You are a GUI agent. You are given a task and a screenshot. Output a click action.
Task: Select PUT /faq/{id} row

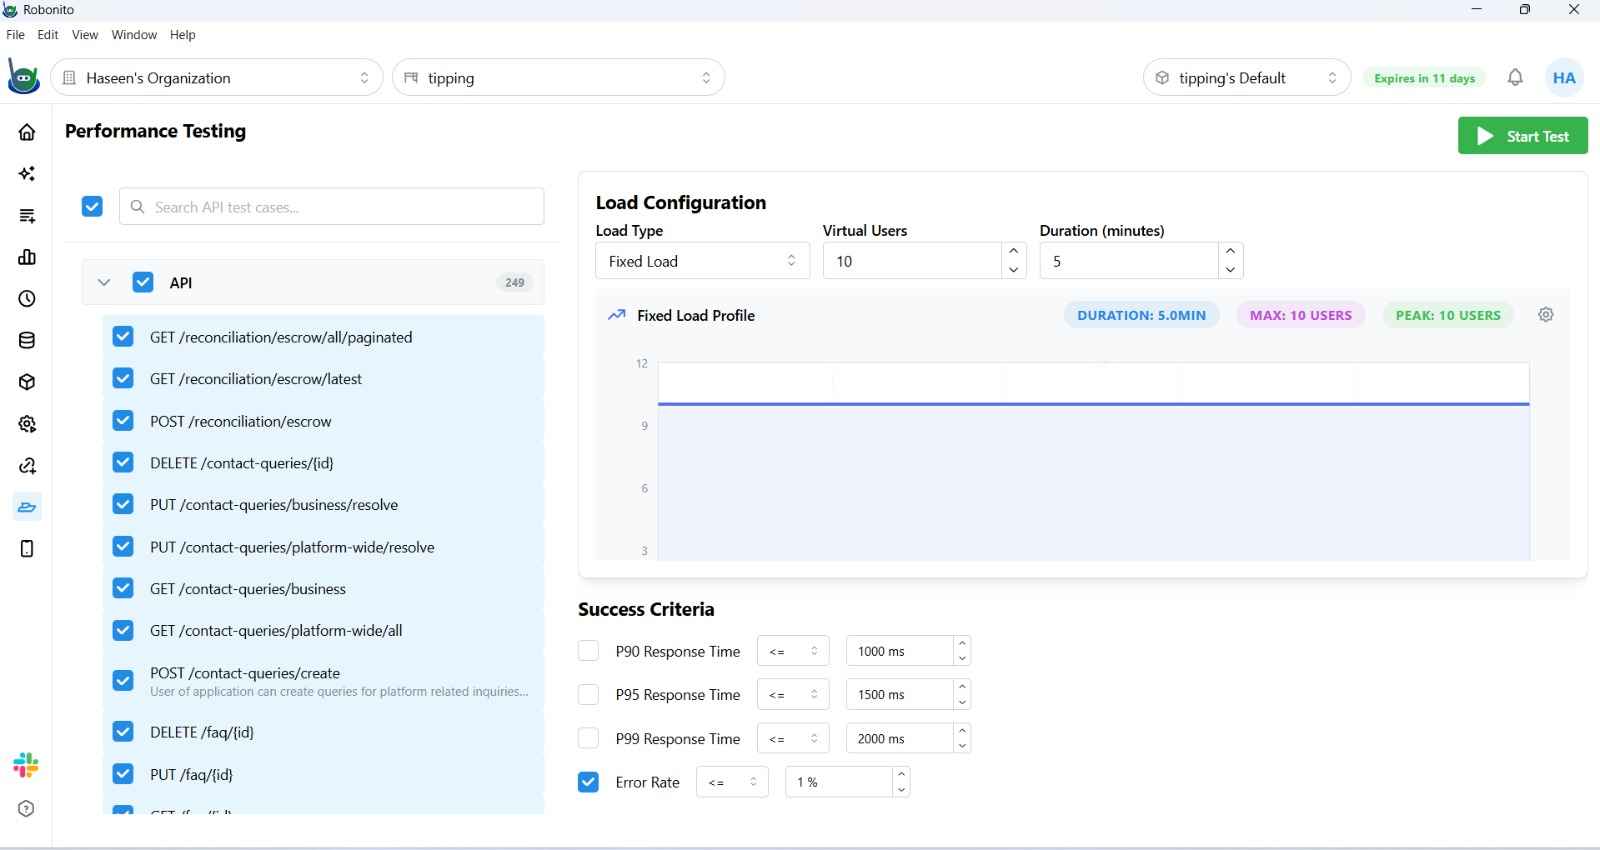pyautogui.click(x=323, y=774)
